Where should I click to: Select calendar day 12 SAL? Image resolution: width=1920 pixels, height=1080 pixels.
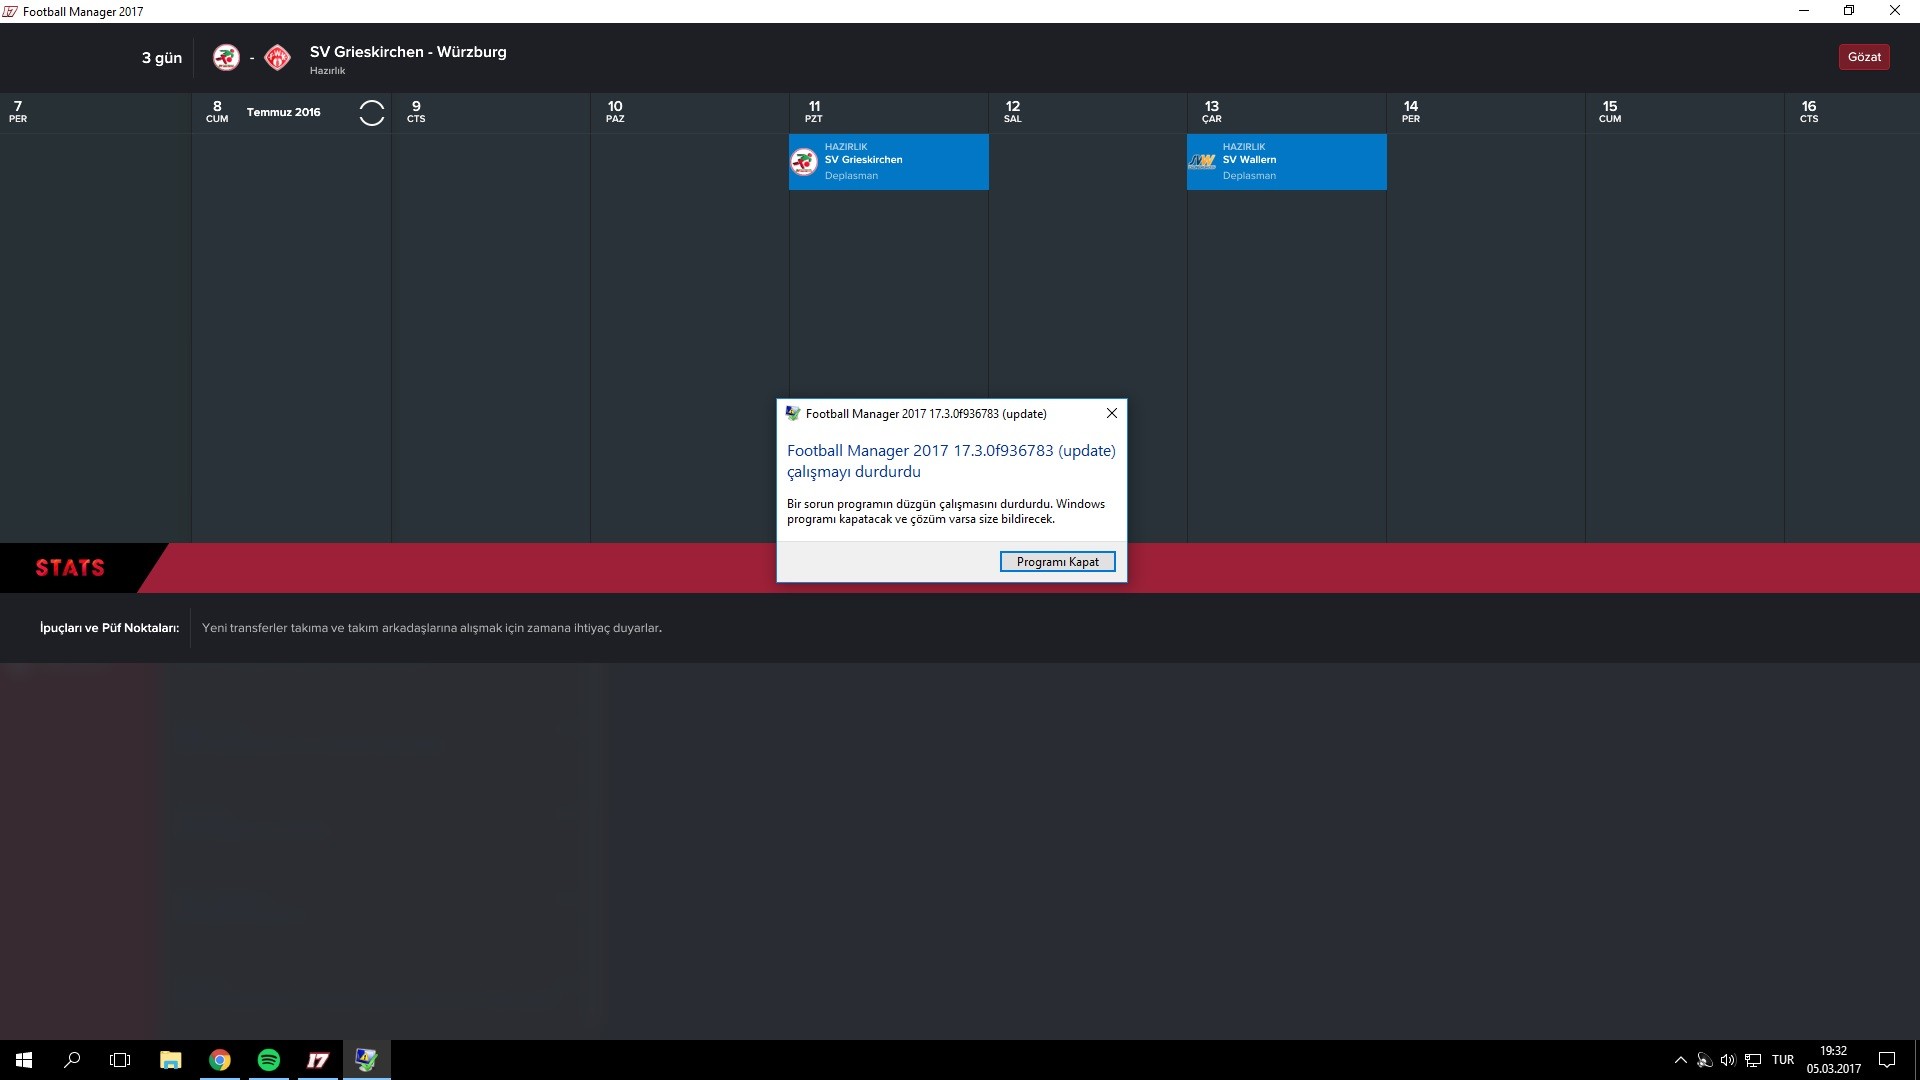point(1013,112)
